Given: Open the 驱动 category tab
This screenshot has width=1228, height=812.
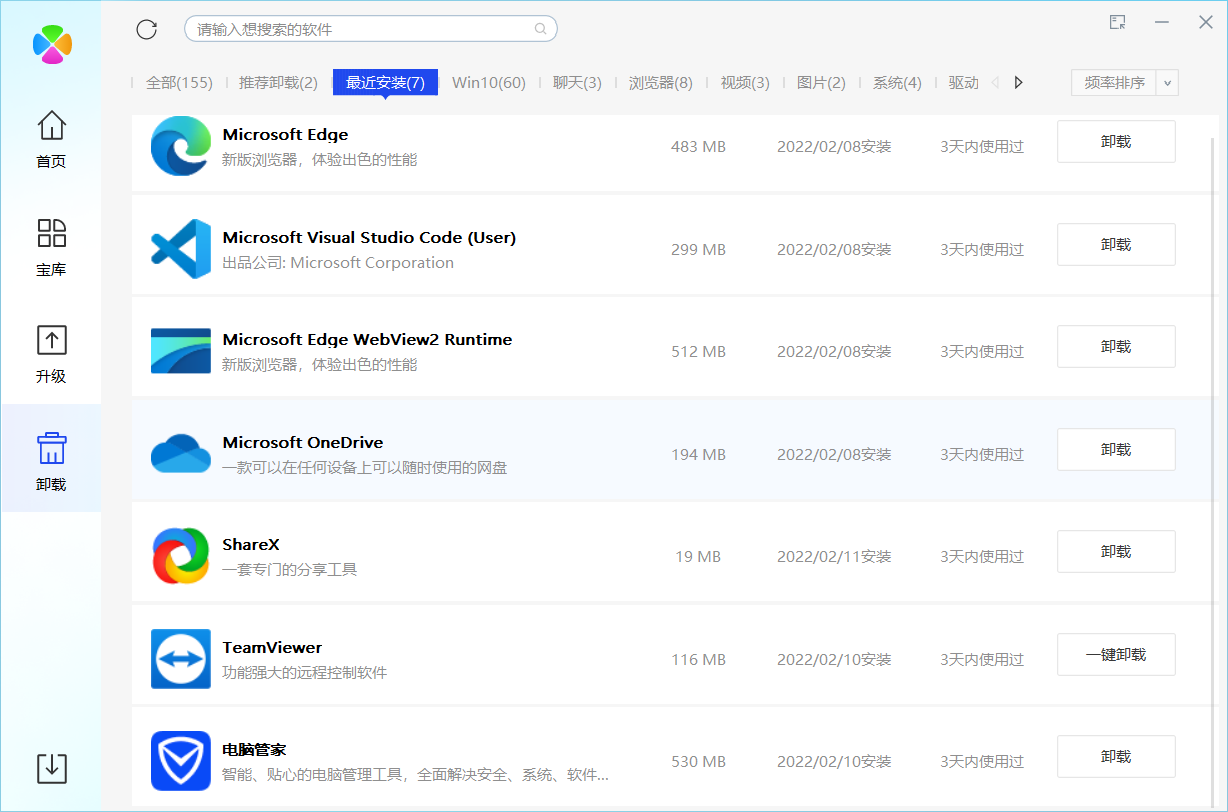Looking at the screenshot, I should [x=964, y=83].
